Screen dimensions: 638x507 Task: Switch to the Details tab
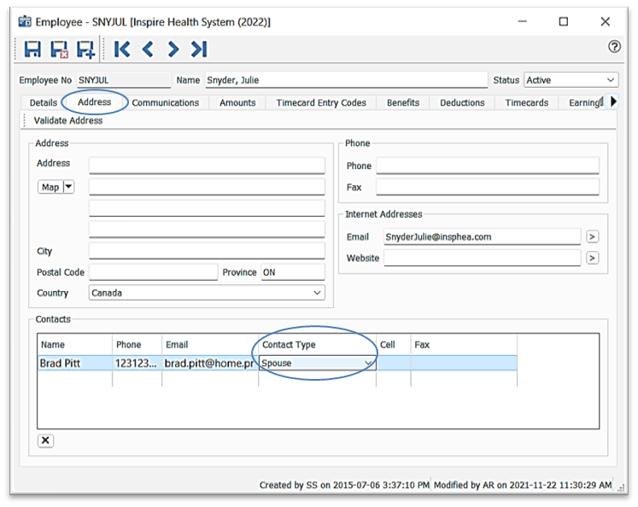point(43,103)
